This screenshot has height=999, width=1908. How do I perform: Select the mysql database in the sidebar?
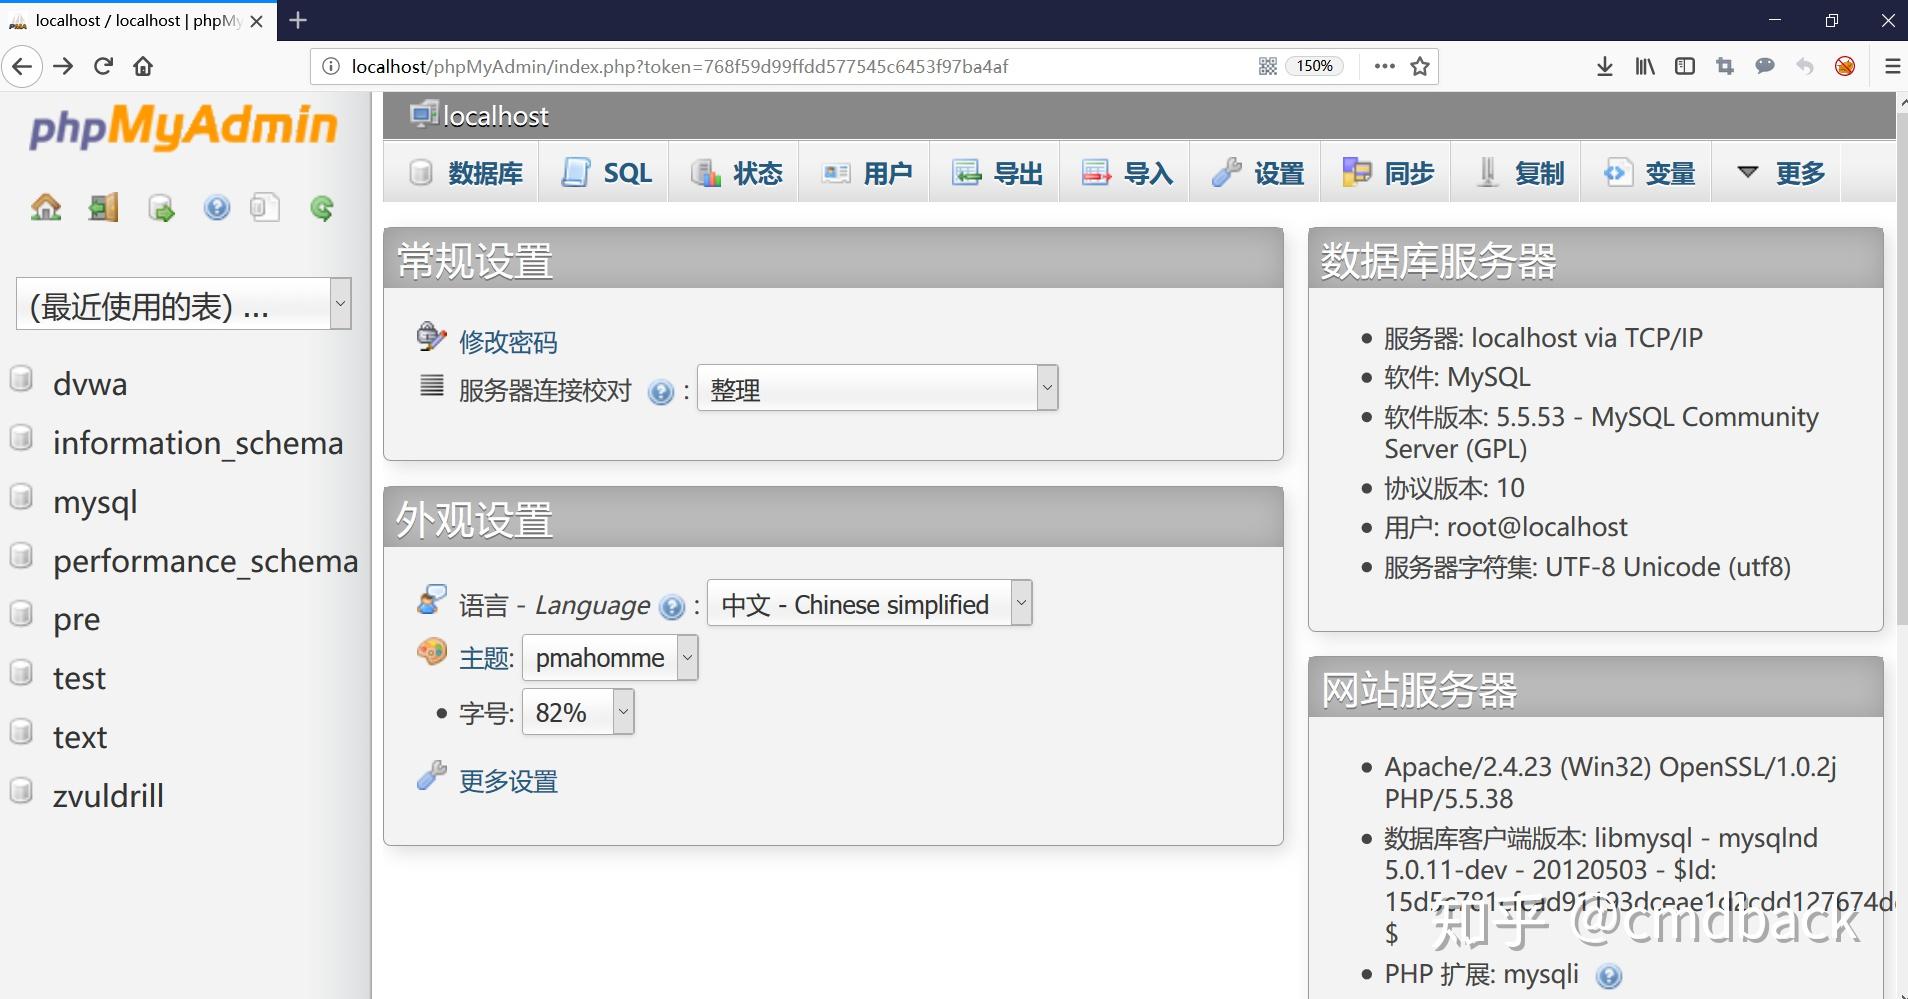pos(95,502)
